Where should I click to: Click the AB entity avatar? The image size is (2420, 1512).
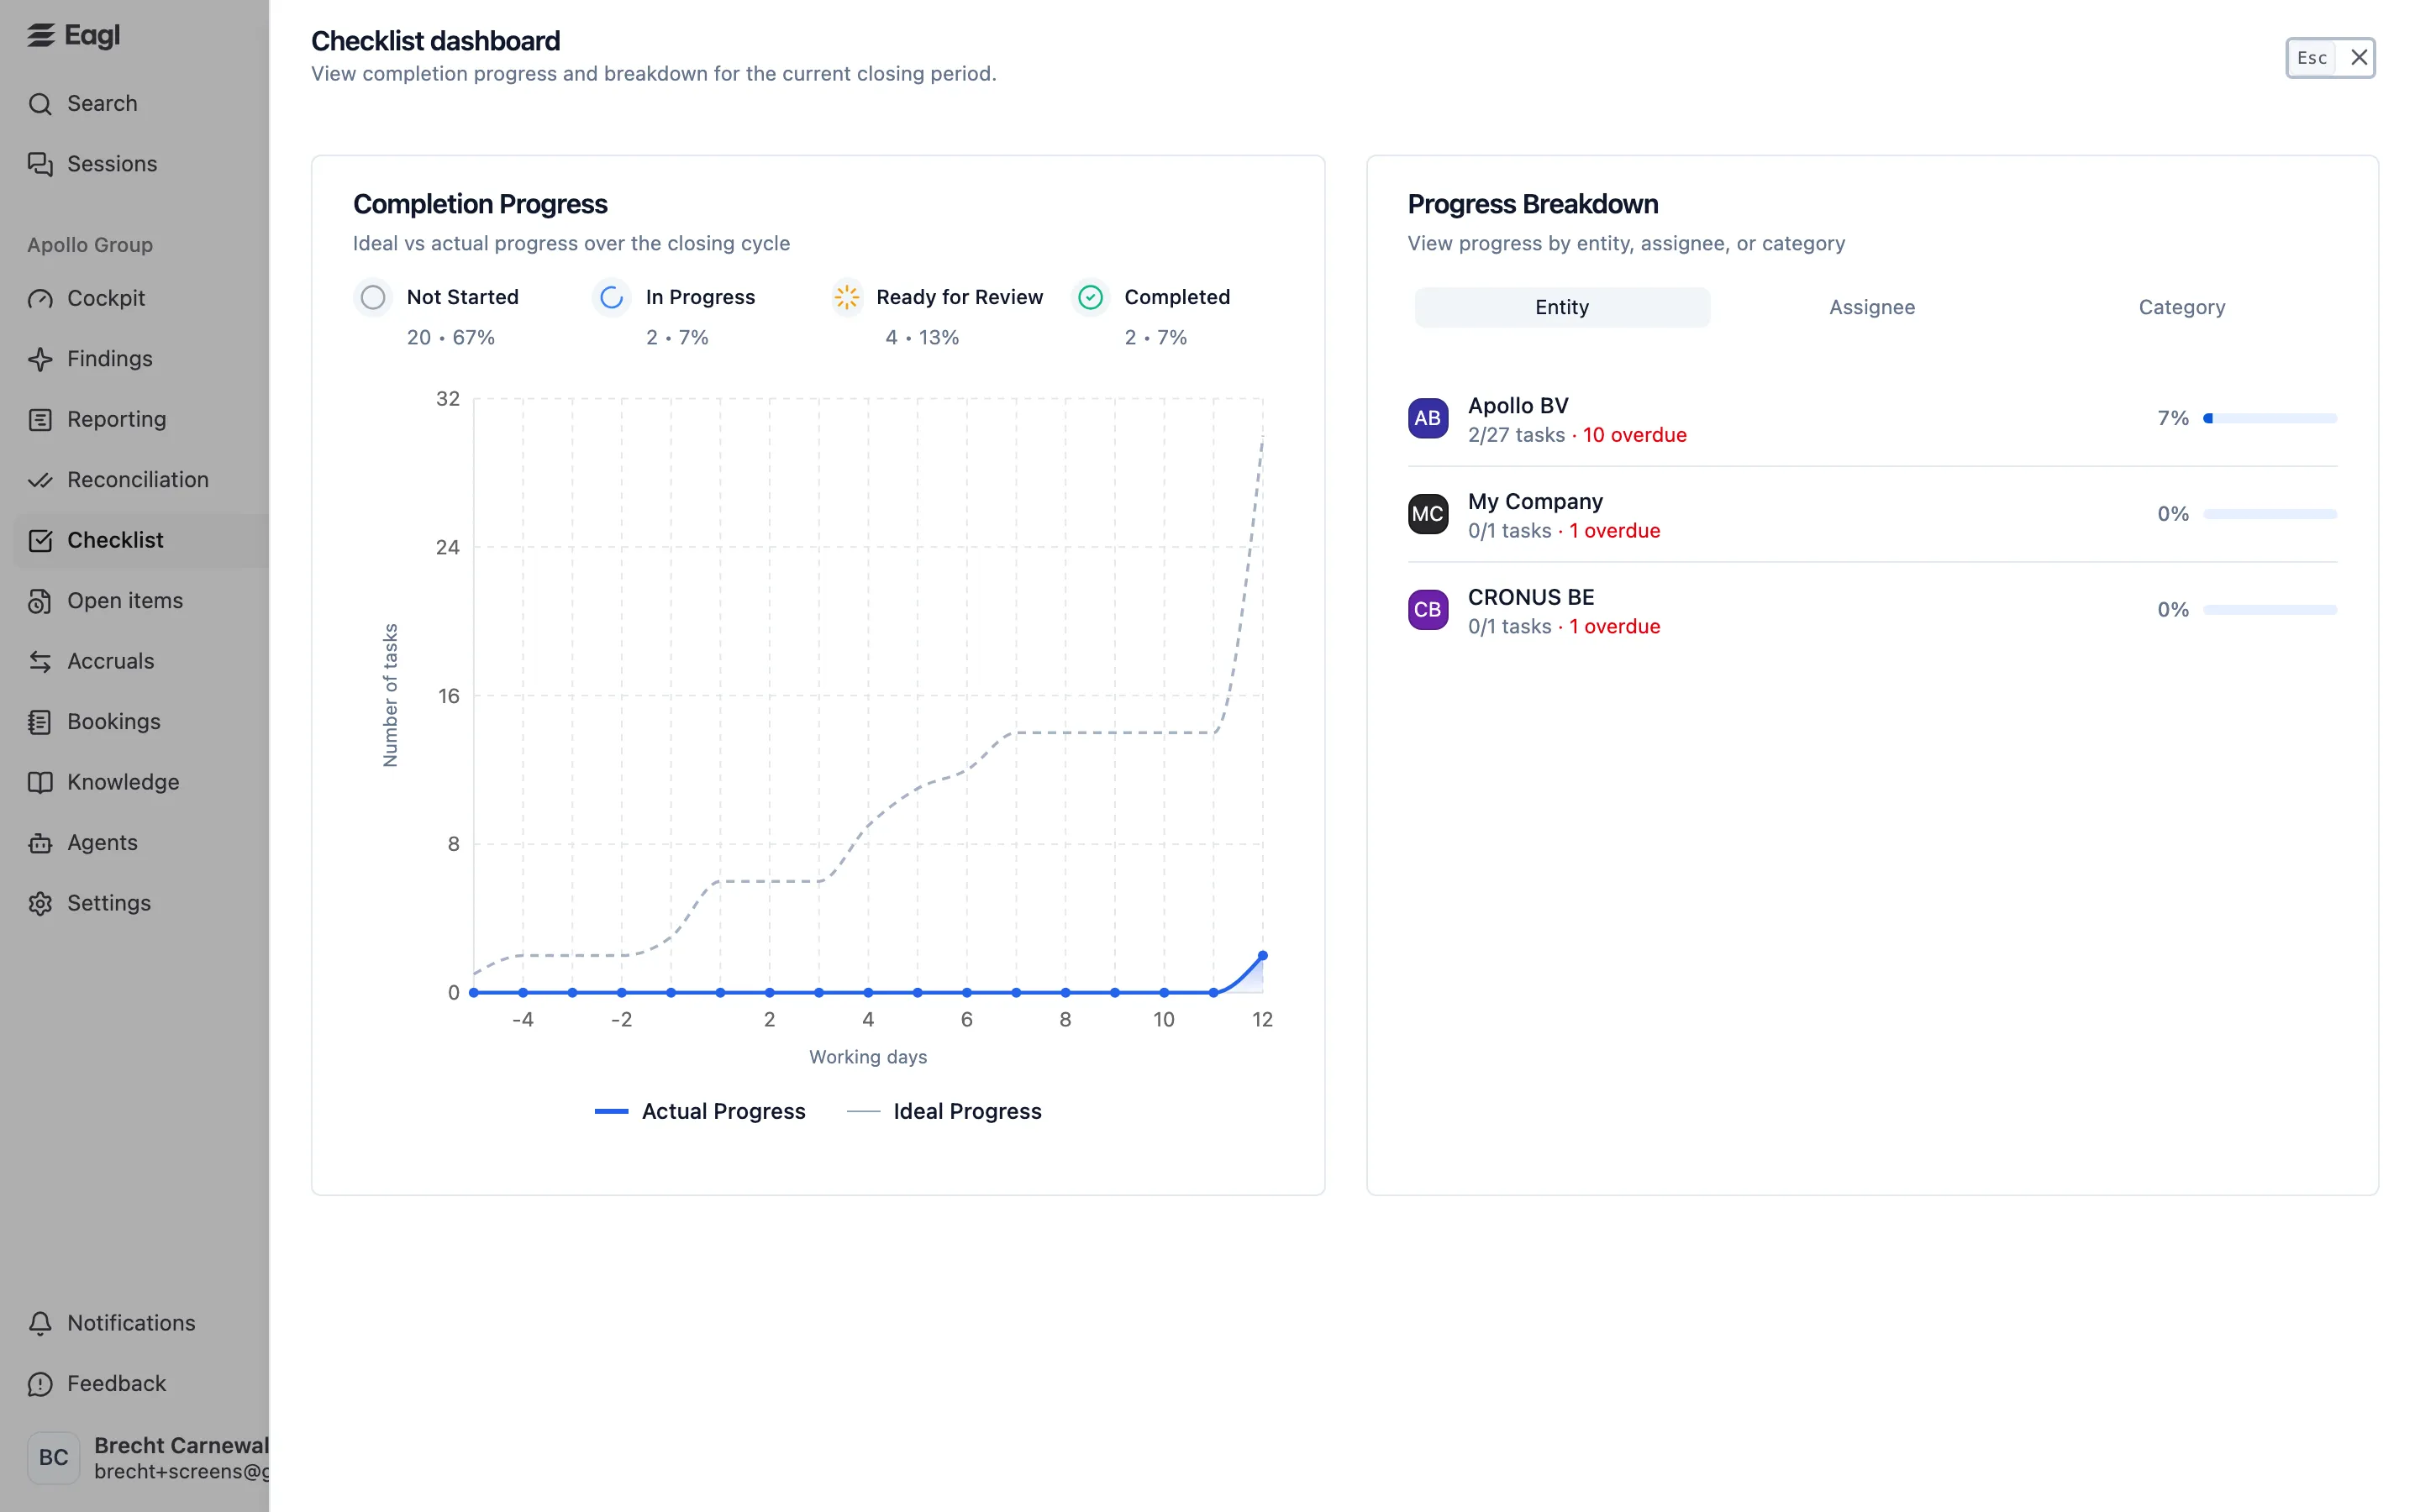pyautogui.click(x=1428, y=419)
